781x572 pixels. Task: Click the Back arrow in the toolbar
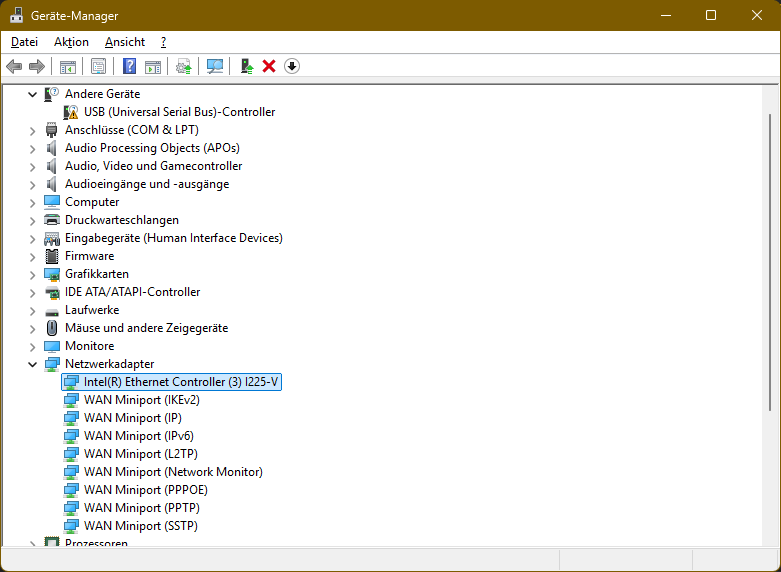pos(14,66)
